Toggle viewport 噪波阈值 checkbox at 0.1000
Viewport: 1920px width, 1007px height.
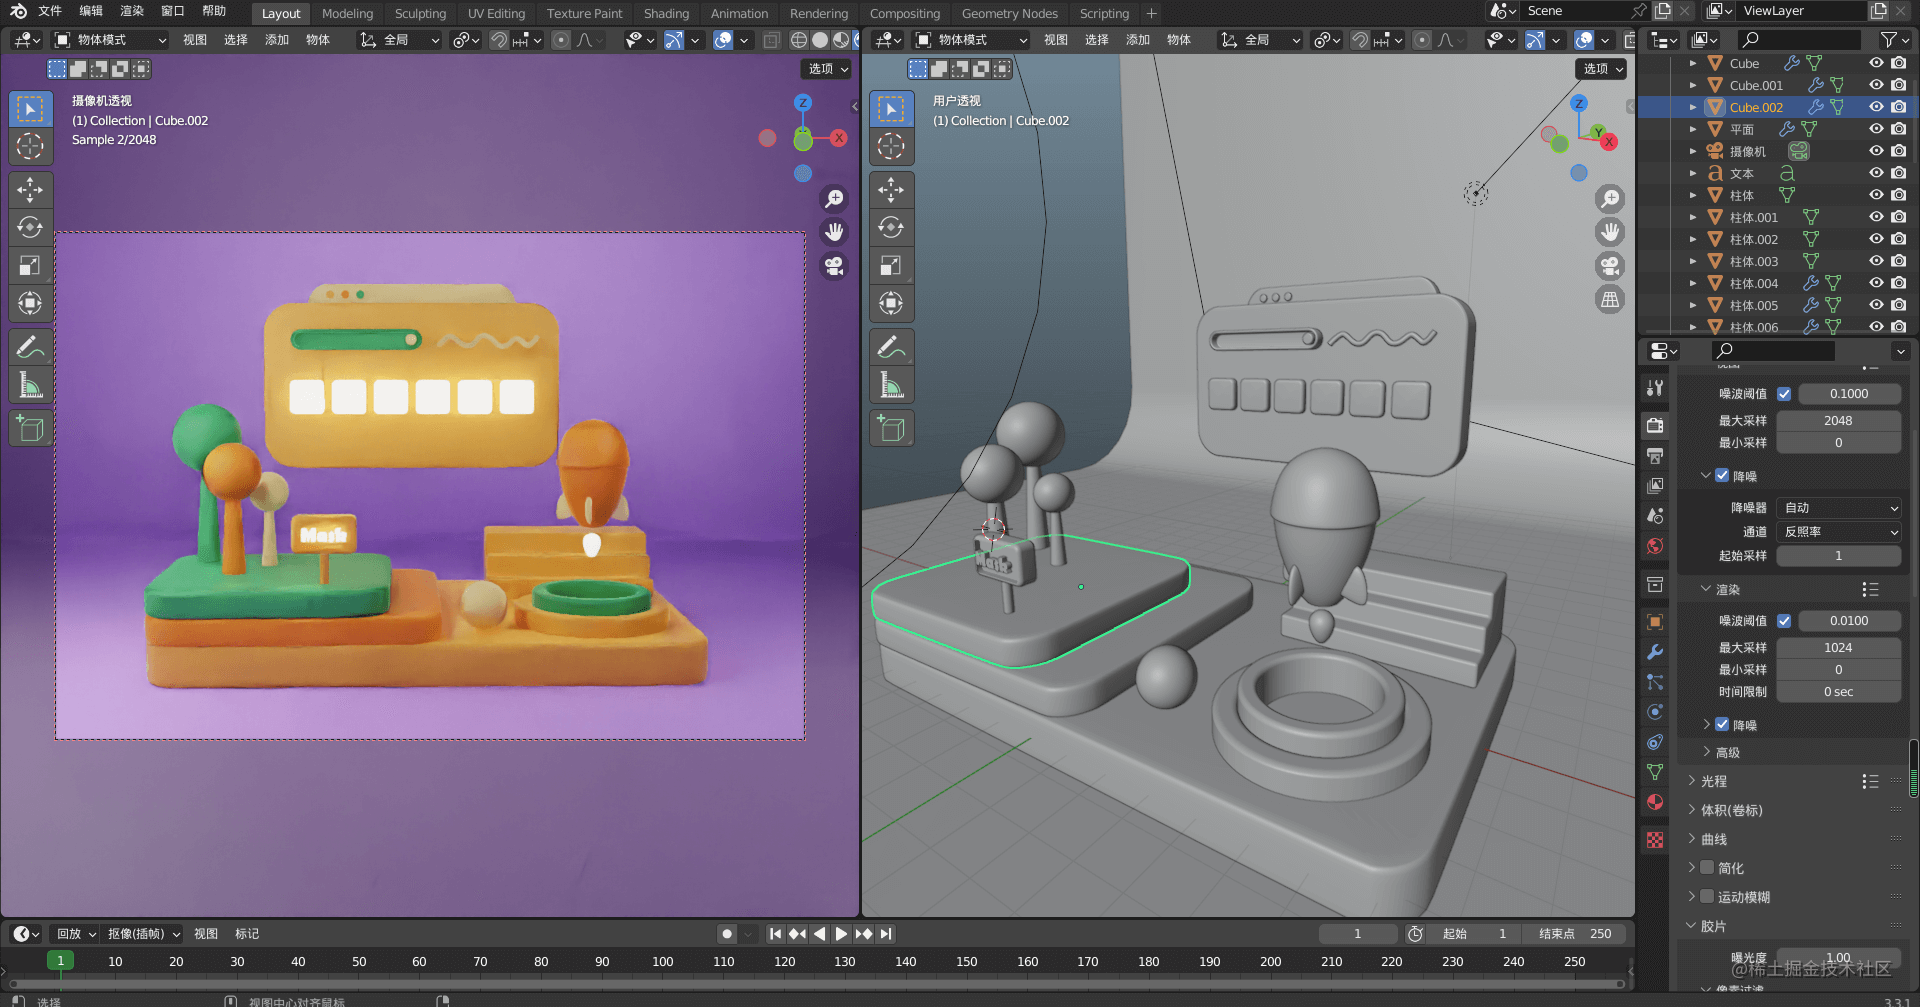(x=1784, y=394)
